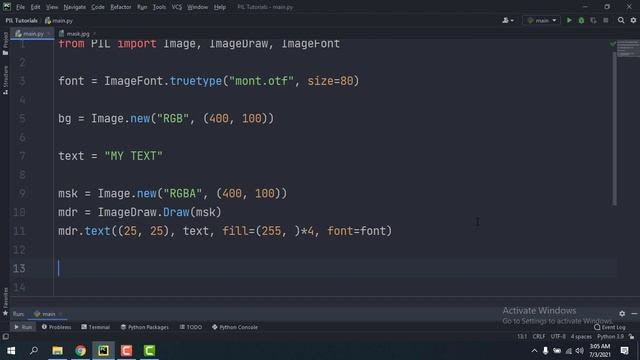
Task: Open Google Chrome from taskbar
Action: click(80, 351)
